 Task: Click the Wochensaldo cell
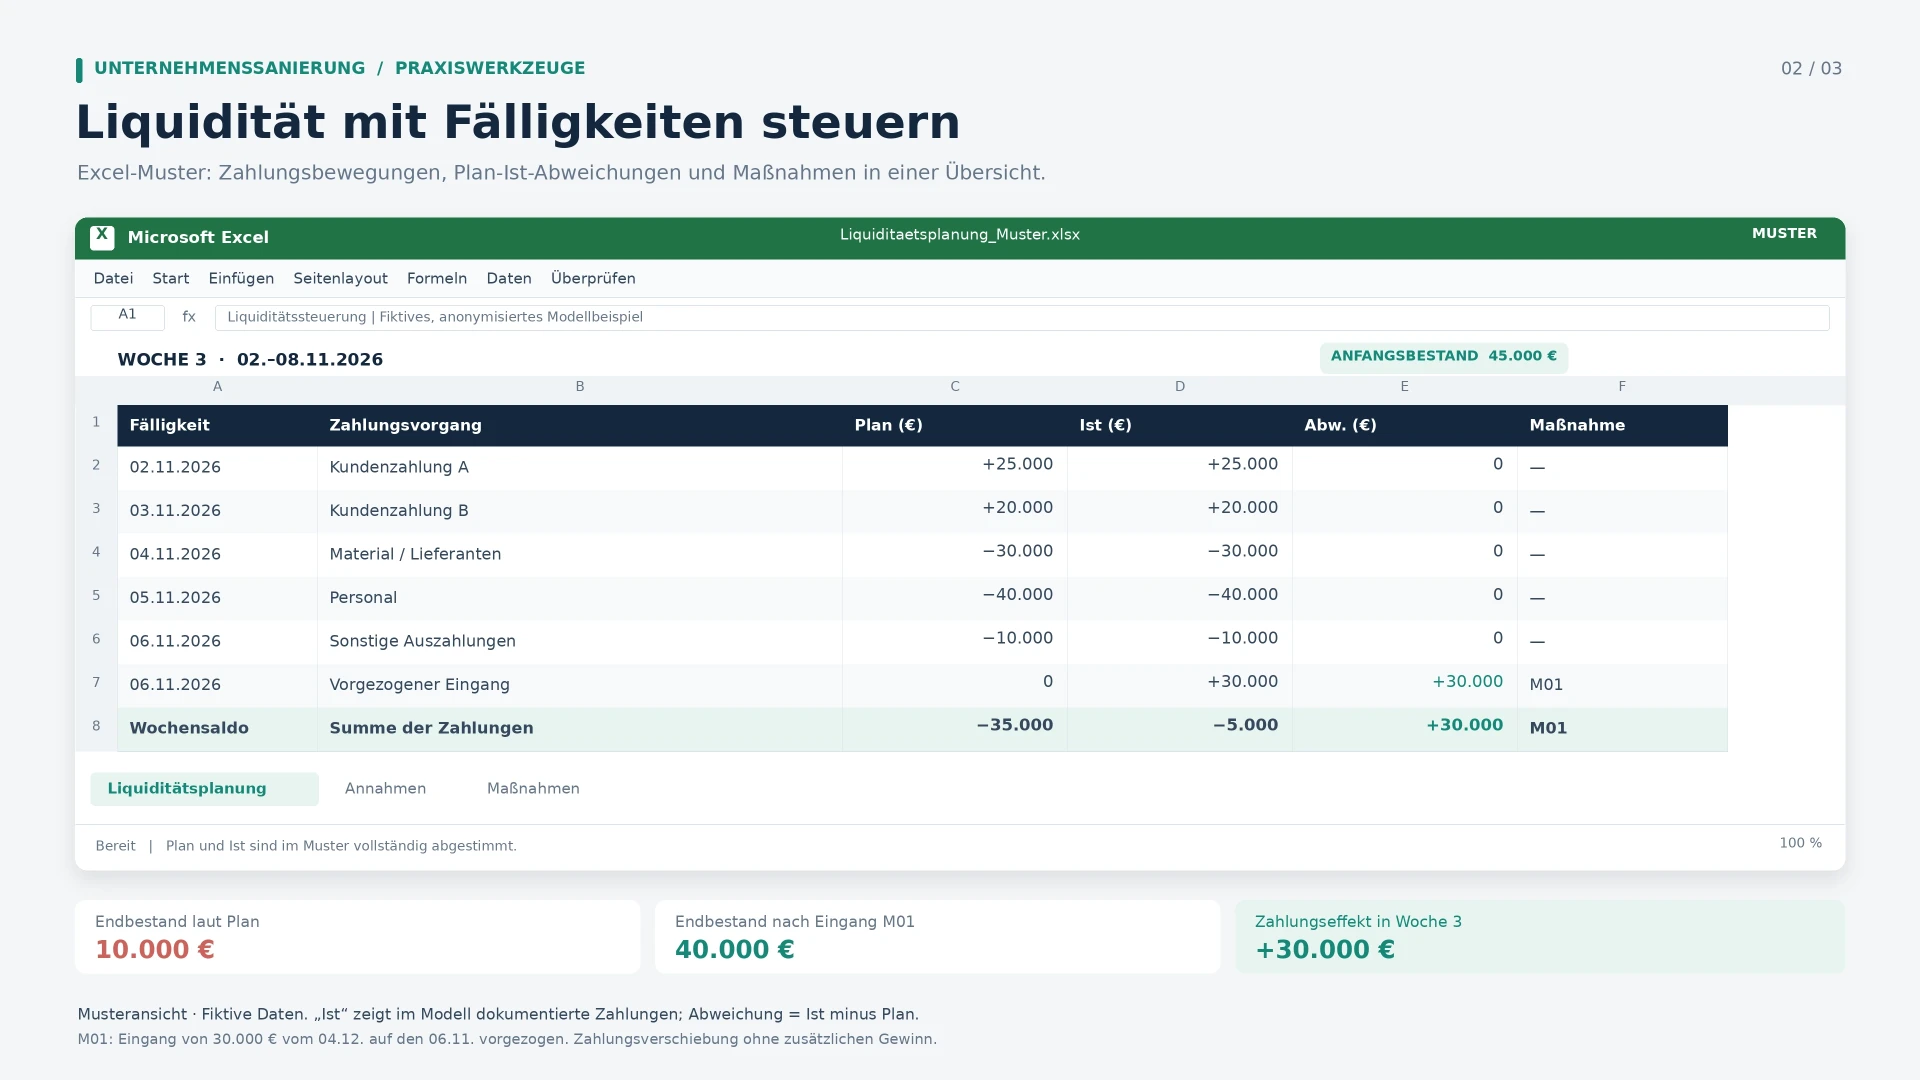[217, 728]
